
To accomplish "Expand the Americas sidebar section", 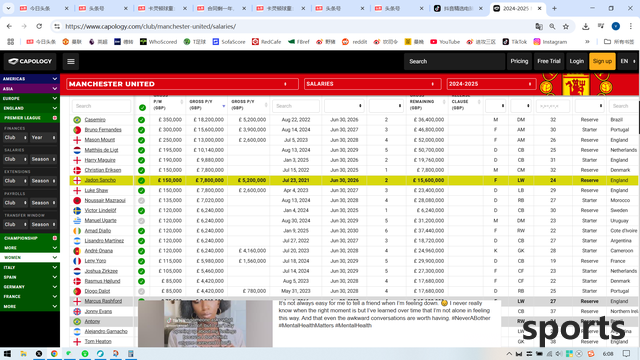I will 30,79.
